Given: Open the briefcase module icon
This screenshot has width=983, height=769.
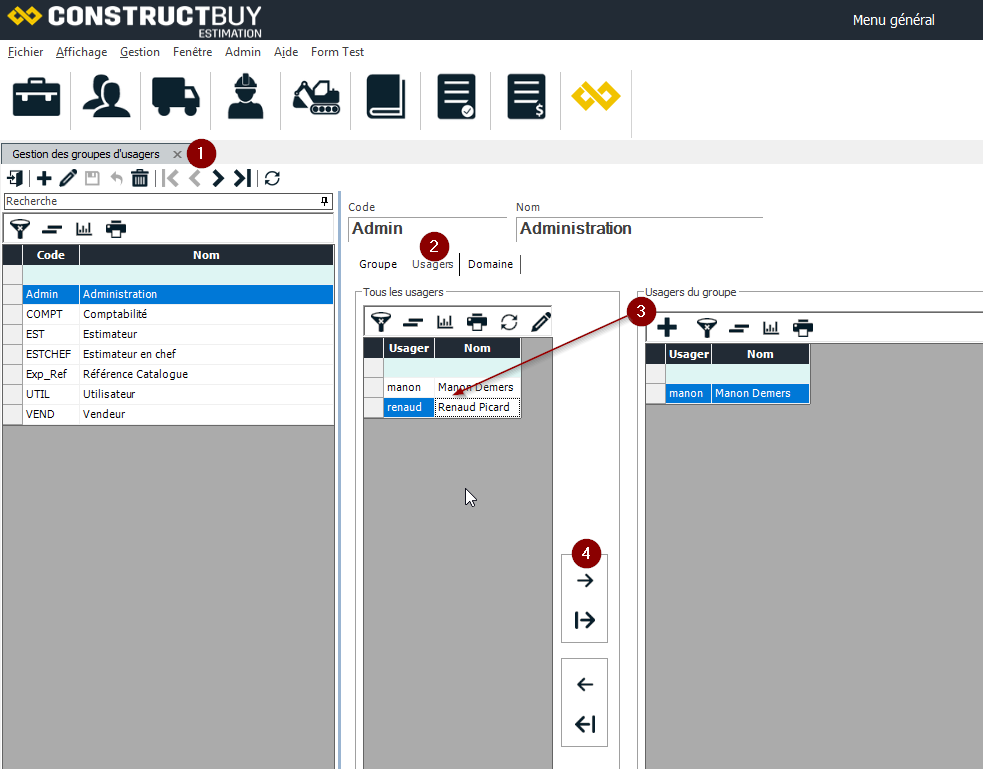Looking at the screenshot, I should [36, 97].
